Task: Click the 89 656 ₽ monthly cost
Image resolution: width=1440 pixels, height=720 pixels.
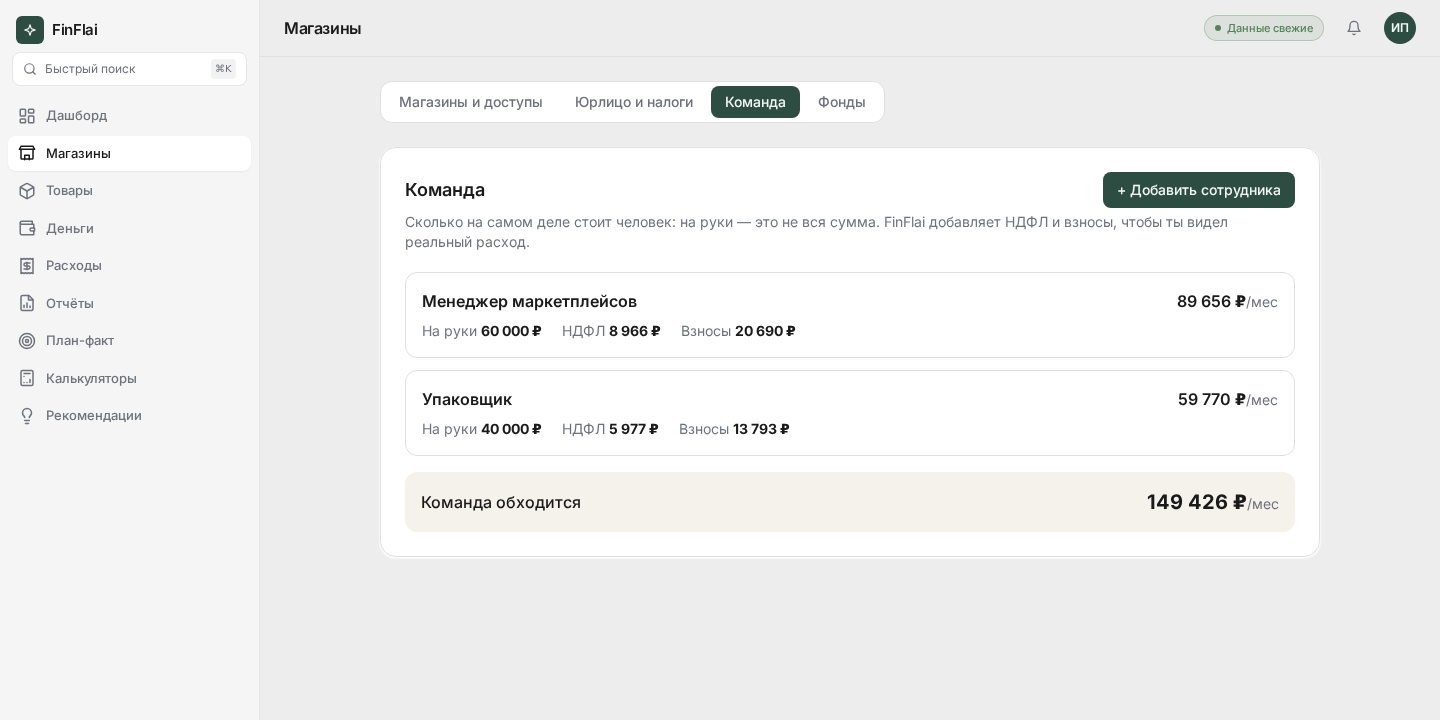Action: [1227, 302]
